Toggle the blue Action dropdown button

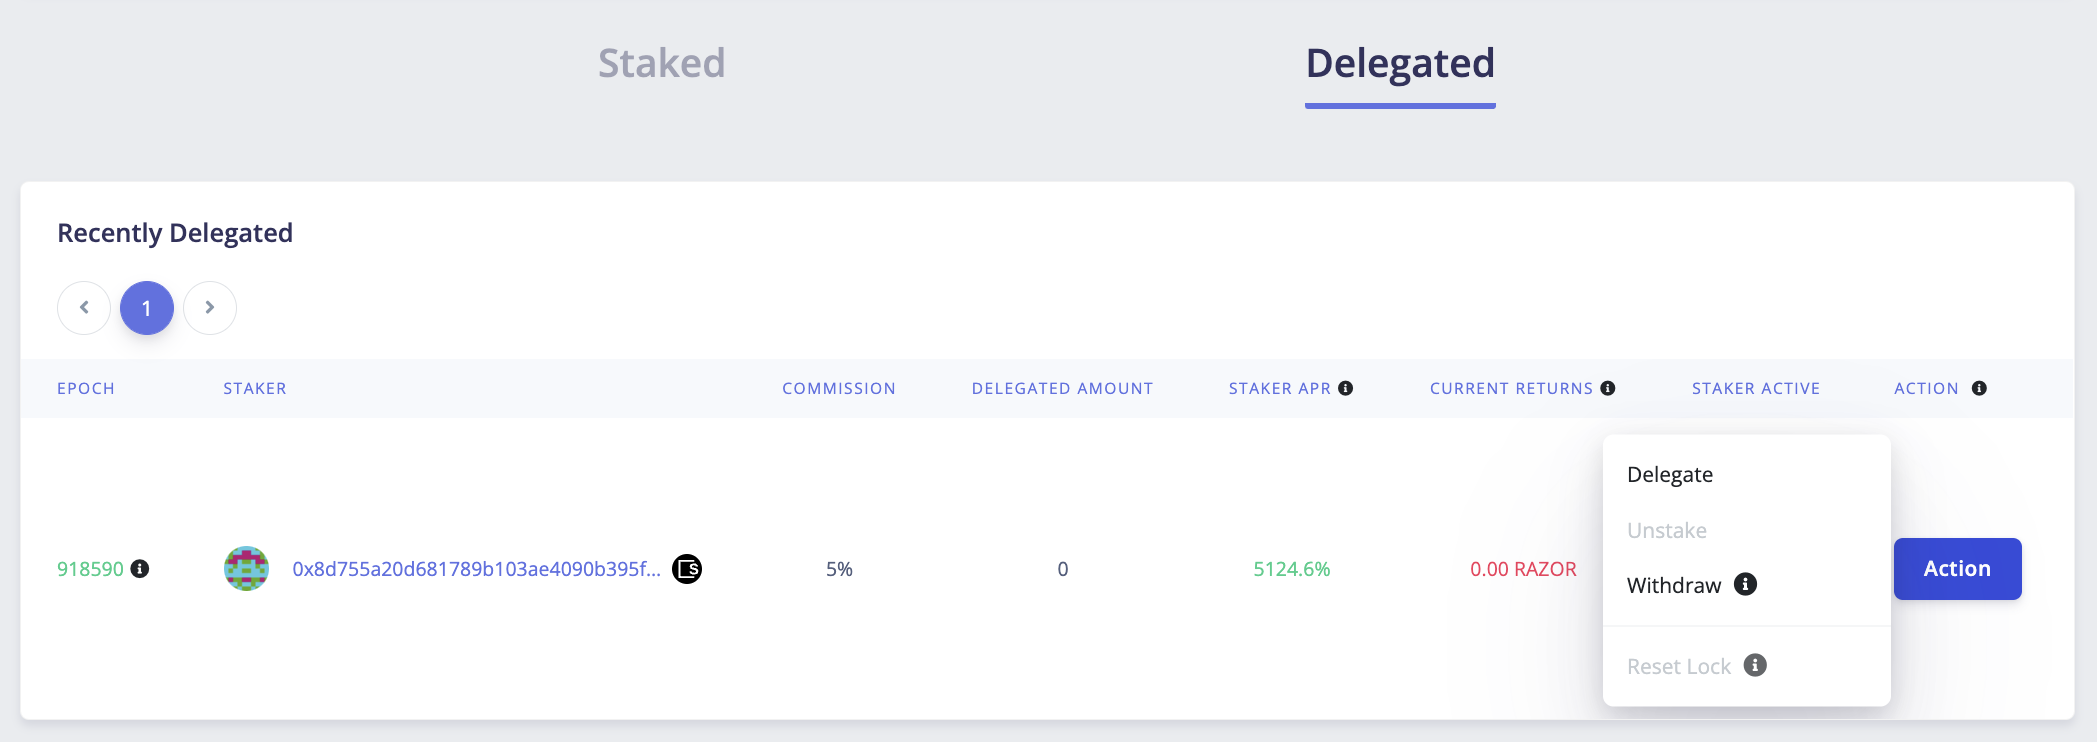coord(1957,569)
